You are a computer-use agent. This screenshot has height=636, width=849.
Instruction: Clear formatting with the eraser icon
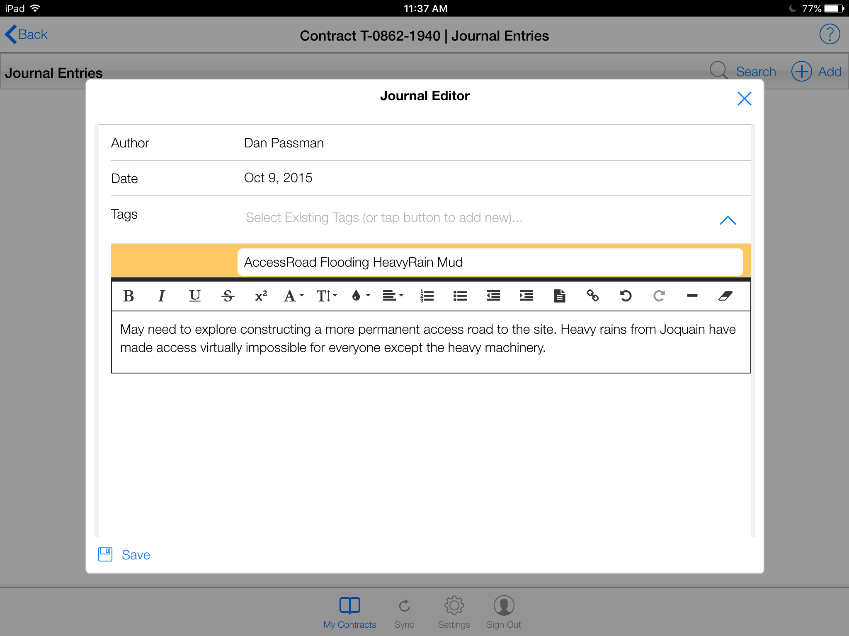[726, 296]
